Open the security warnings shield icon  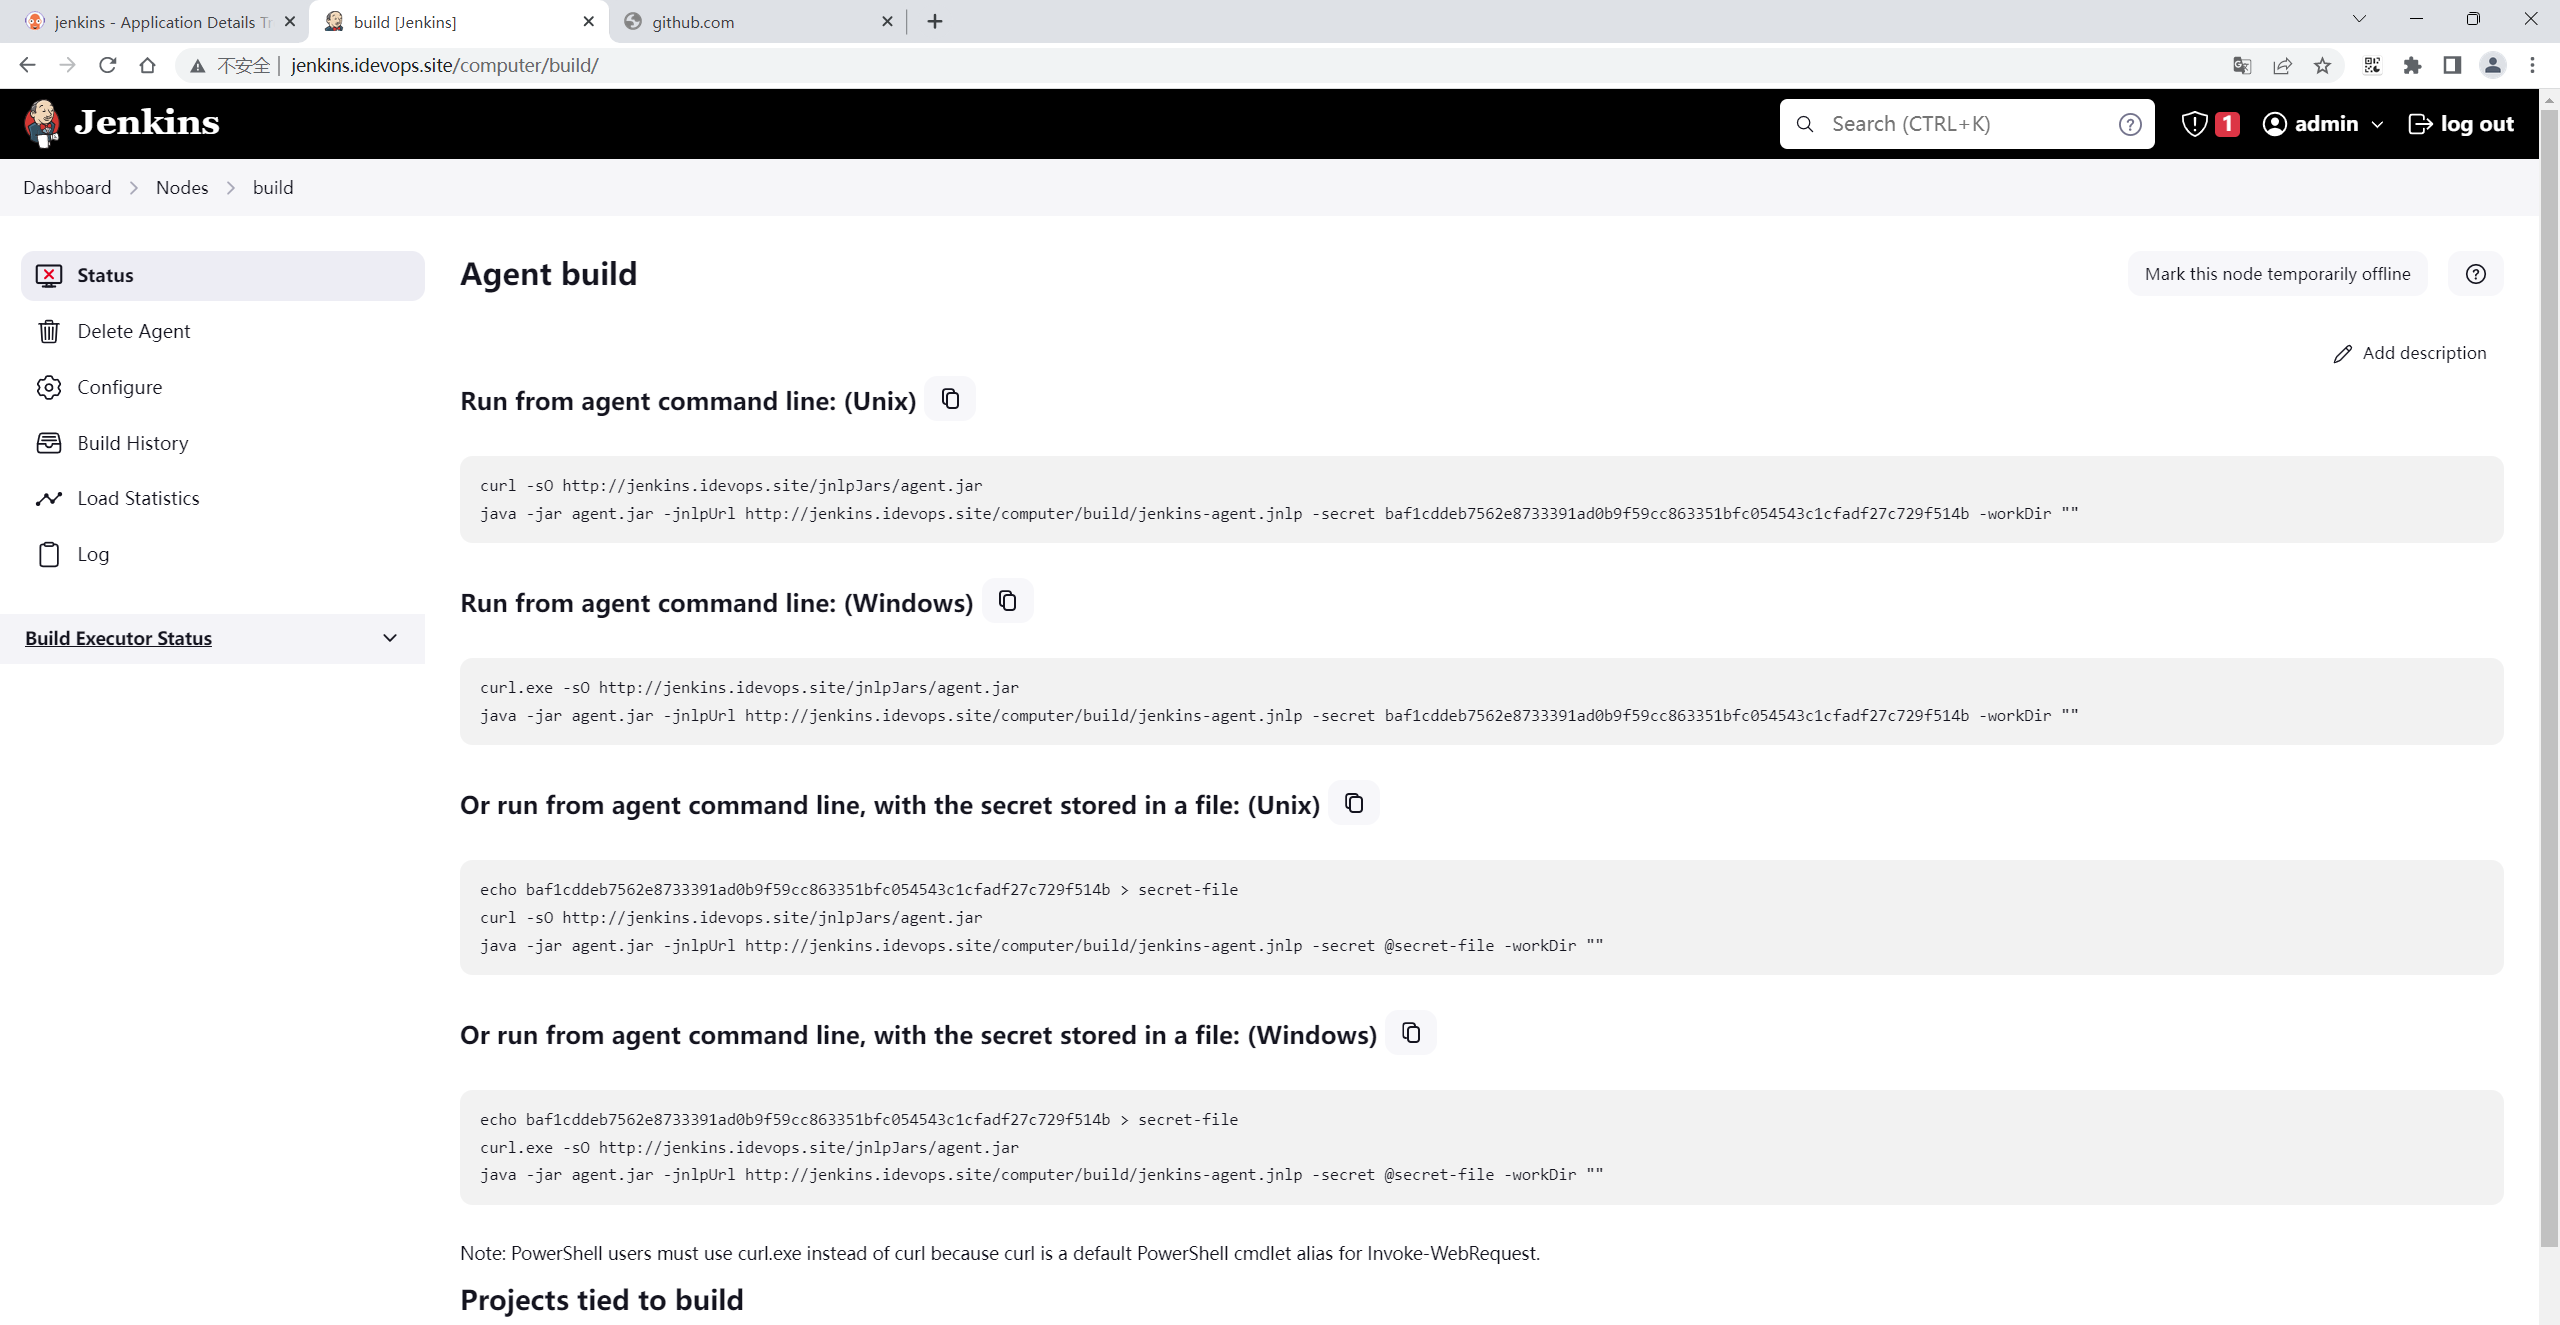point(2194,124)
